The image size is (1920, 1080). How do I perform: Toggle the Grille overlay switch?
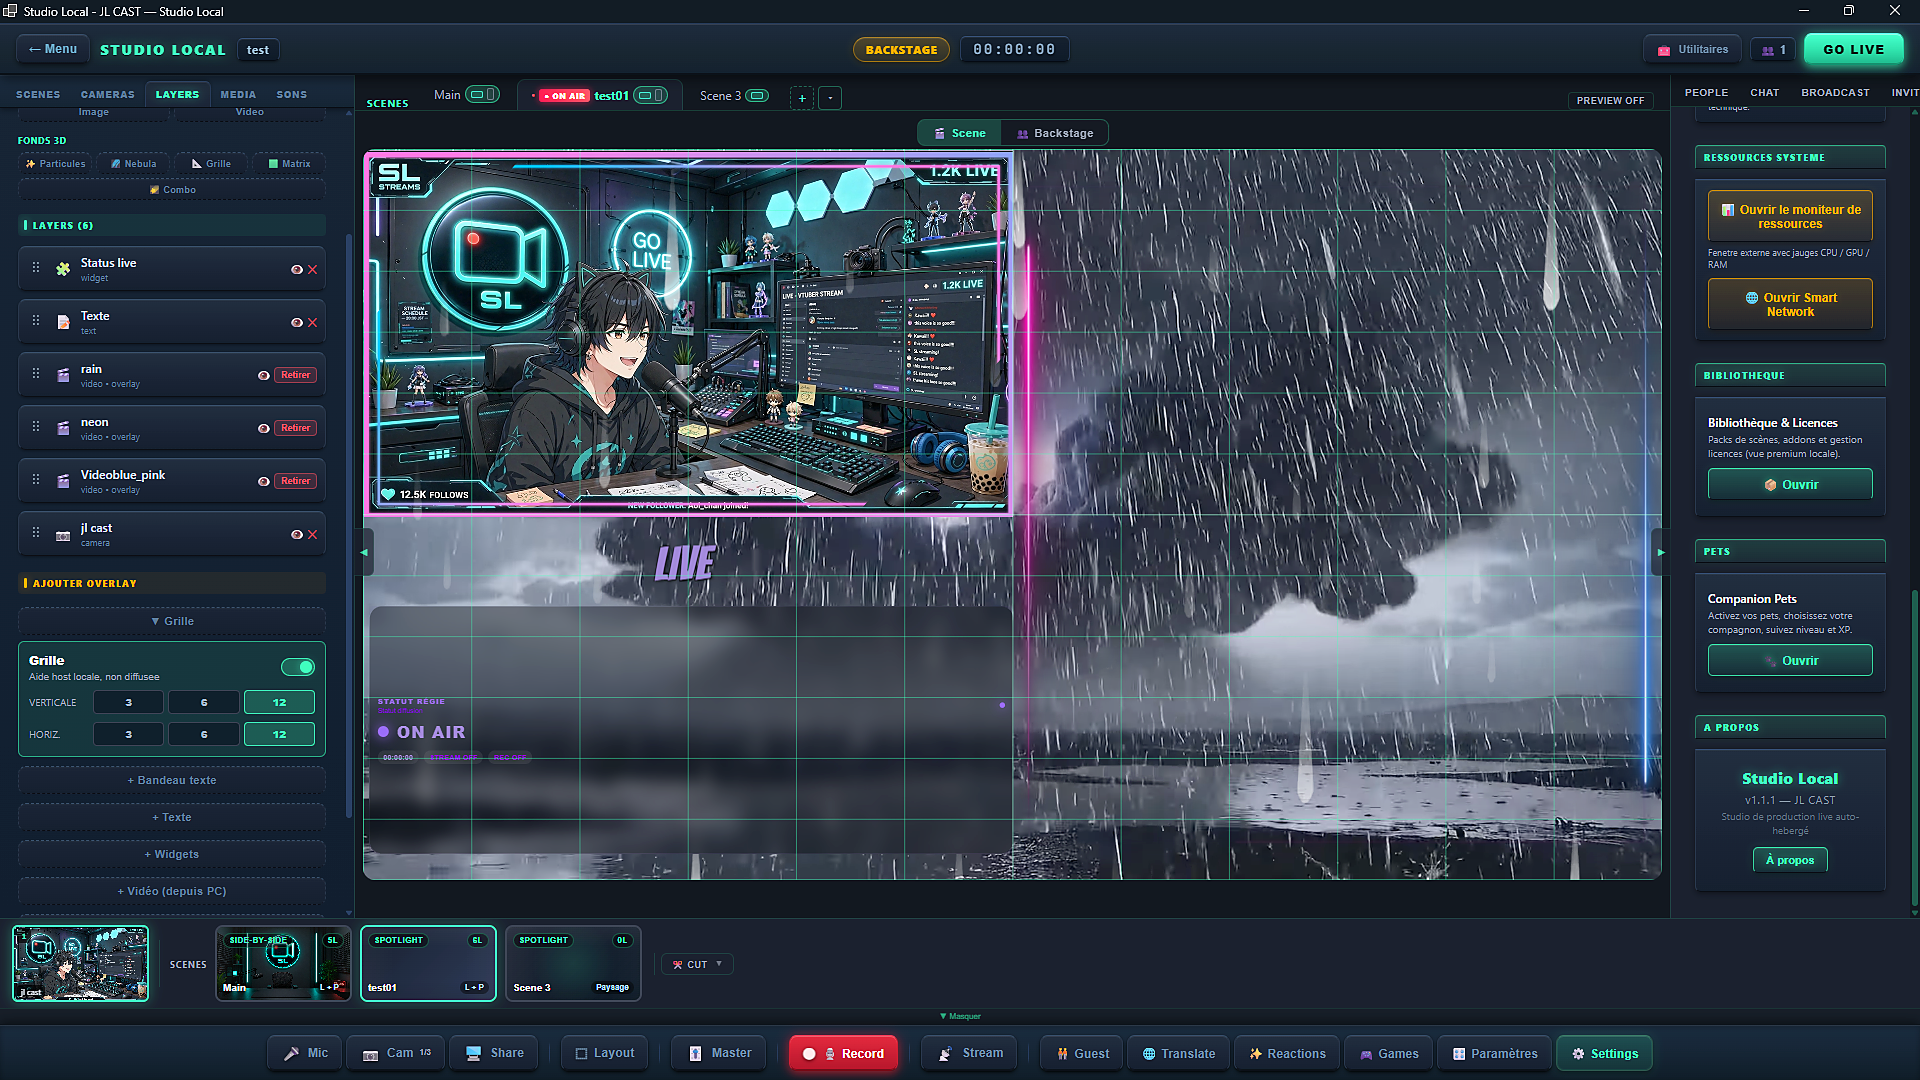[298, 667]
